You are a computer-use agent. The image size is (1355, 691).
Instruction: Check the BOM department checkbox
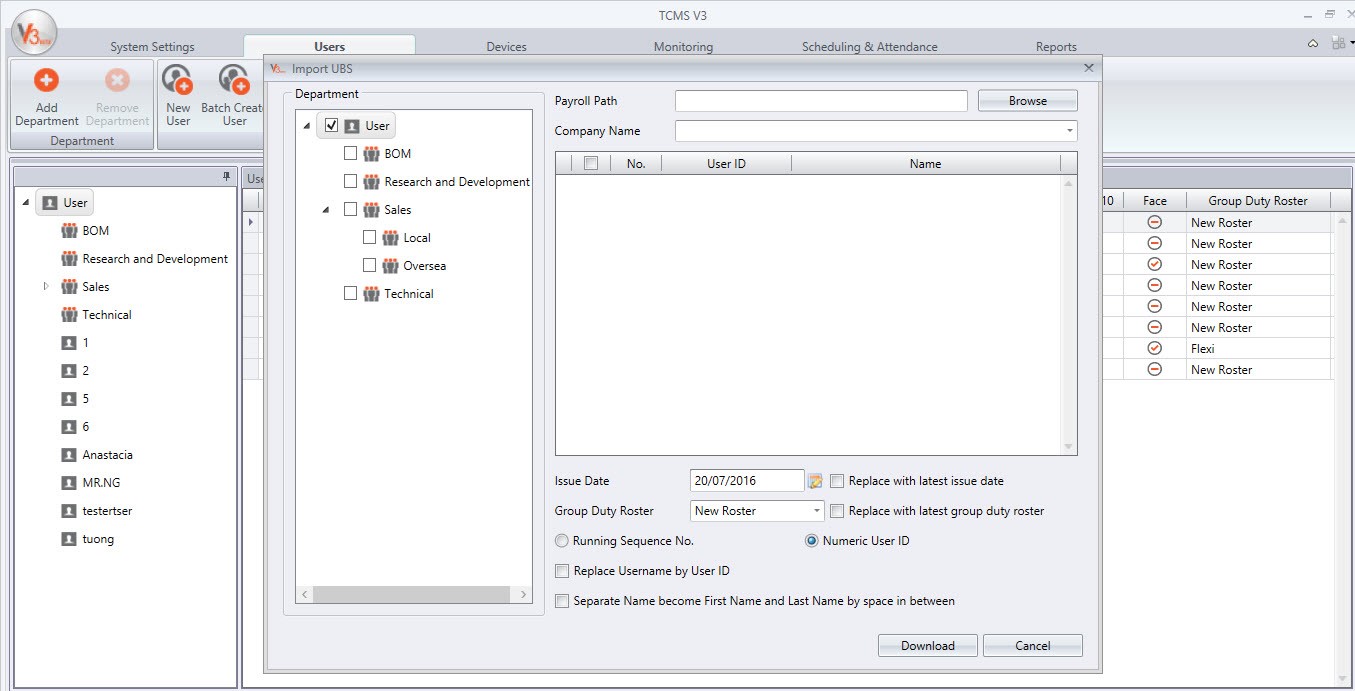tap(350, 154)
